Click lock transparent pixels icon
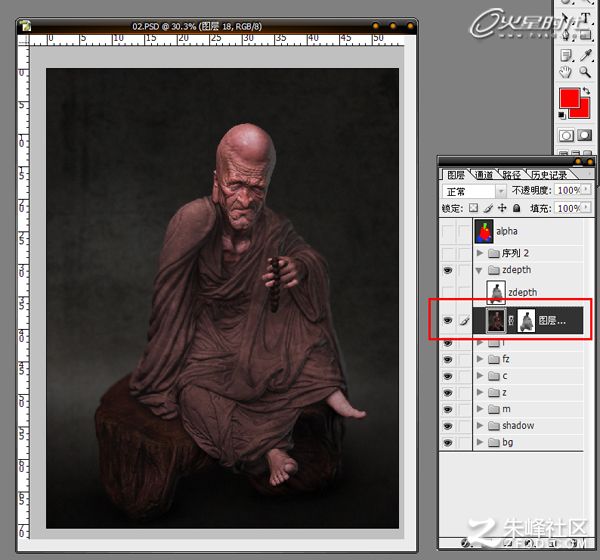Viewport: 600px width, 560px height. pos(473,208)
